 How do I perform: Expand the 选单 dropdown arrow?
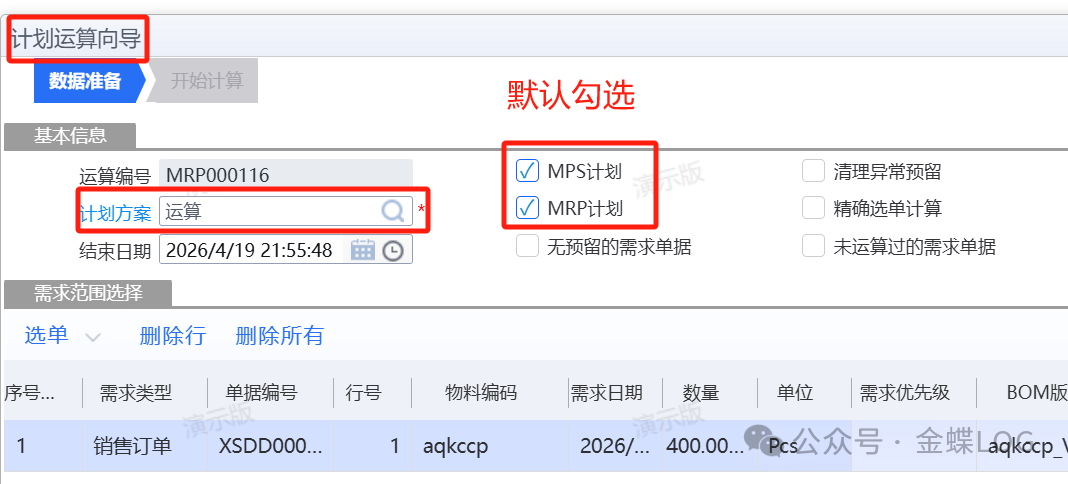(x=93, y=337)
